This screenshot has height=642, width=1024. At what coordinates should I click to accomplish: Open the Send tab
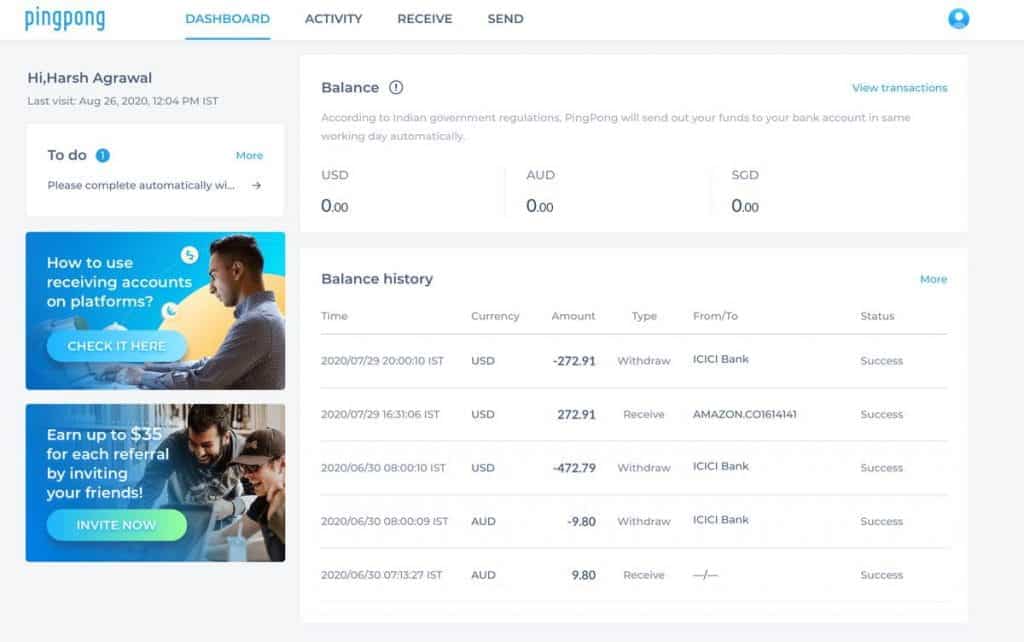point(505,19)
